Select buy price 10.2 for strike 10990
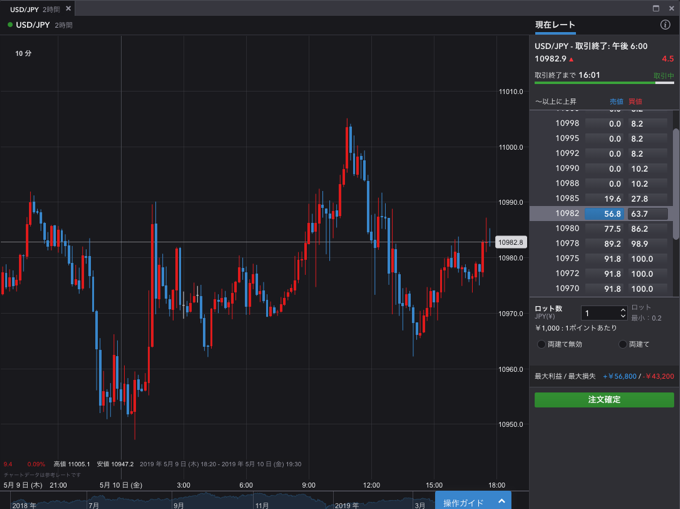680x509 pixels. [648, 169]
